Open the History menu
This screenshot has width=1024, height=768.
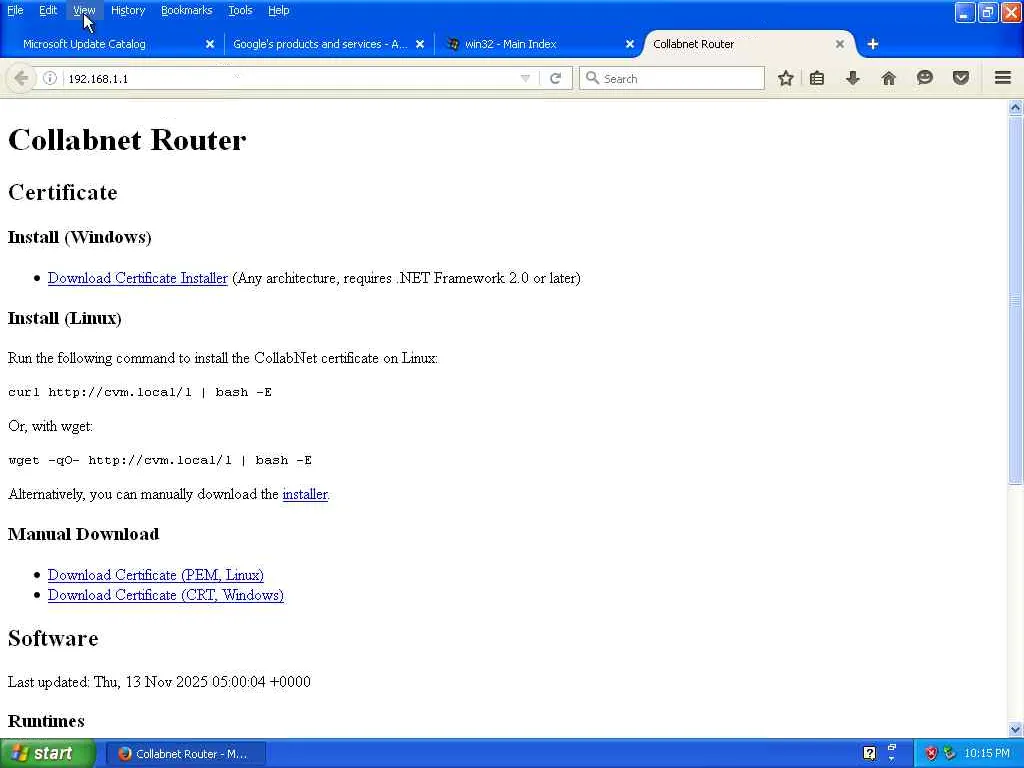127,10
